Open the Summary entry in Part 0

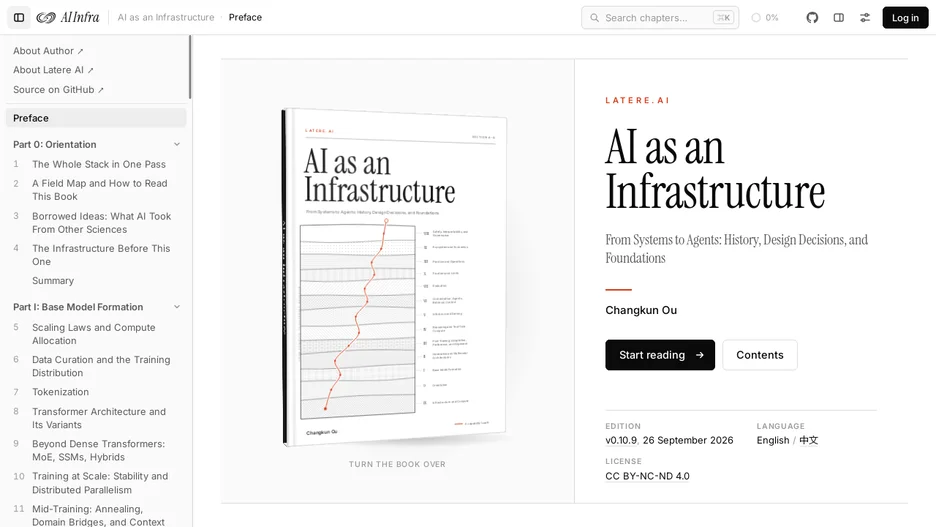[53, 281]
